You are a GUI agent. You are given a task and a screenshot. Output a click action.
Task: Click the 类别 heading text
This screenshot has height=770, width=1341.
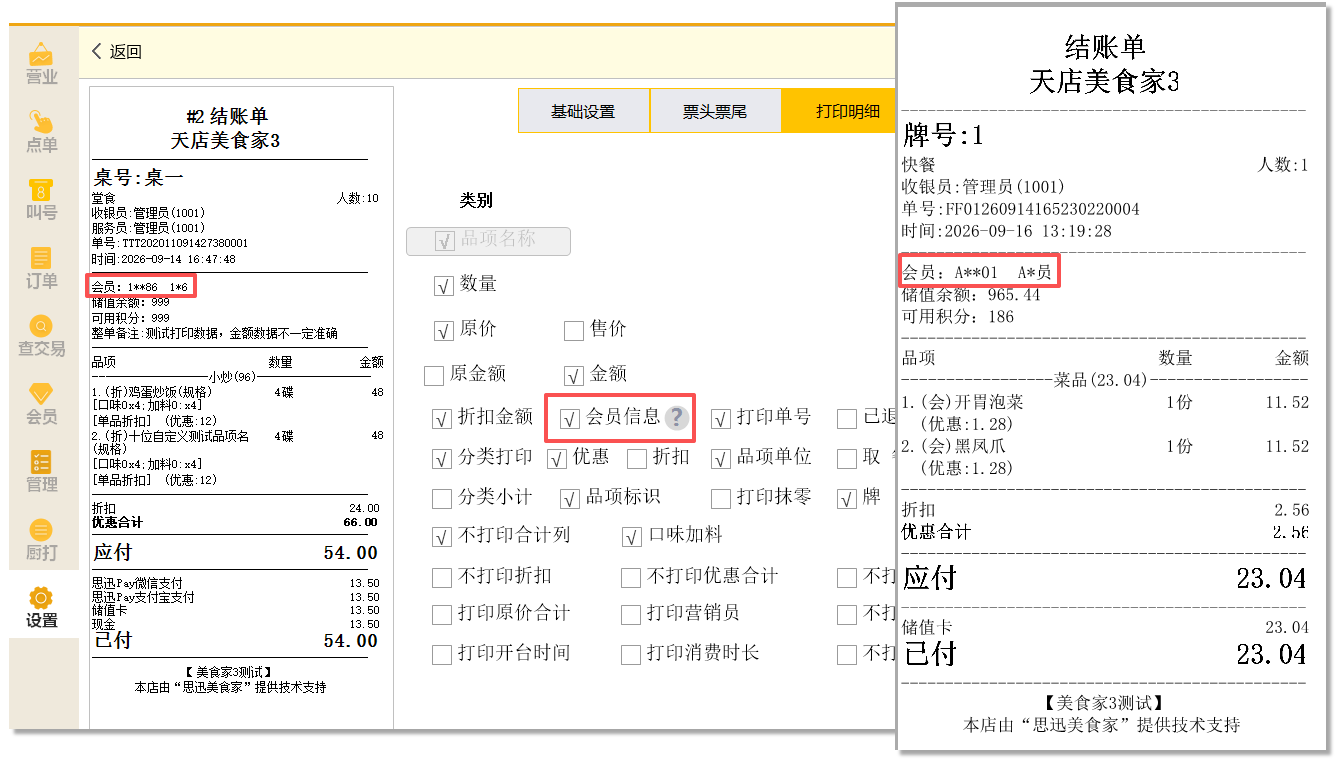[x=476, y=200]
